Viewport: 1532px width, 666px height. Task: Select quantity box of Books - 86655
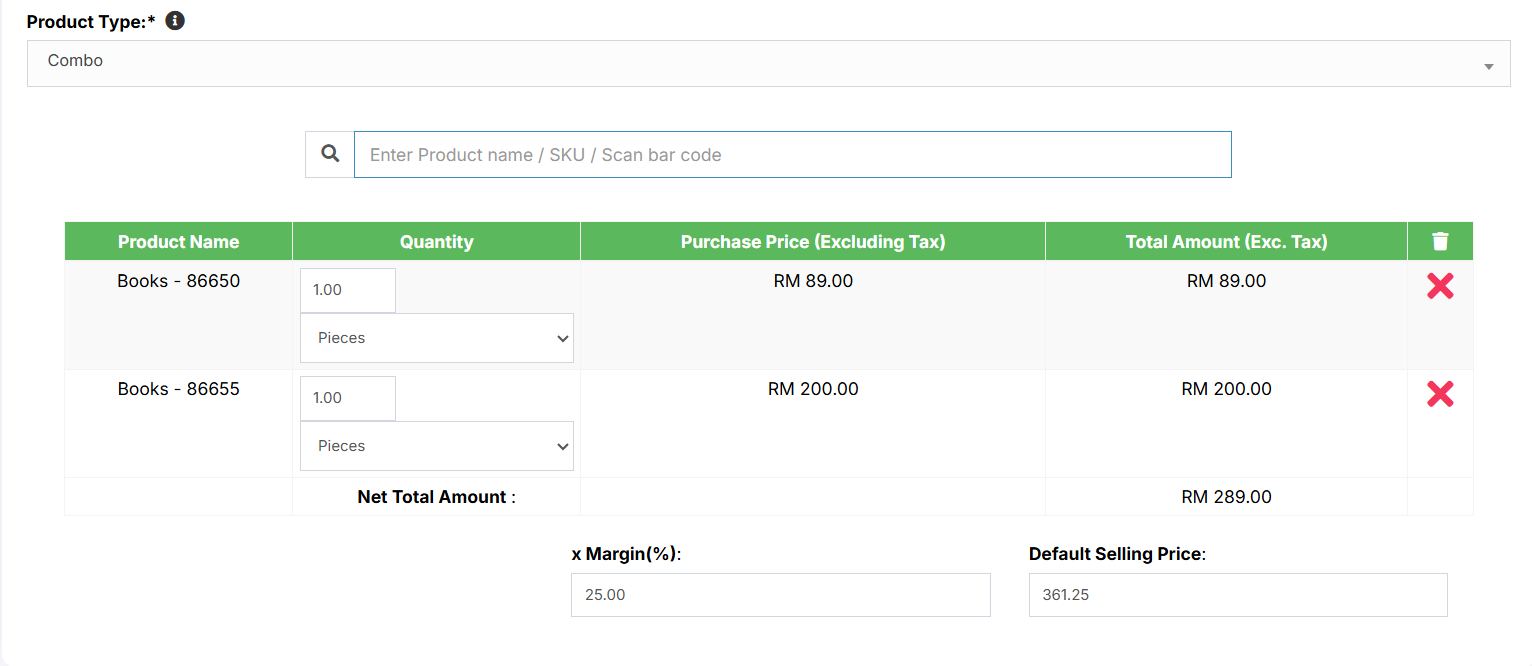[x=347, y=398]
